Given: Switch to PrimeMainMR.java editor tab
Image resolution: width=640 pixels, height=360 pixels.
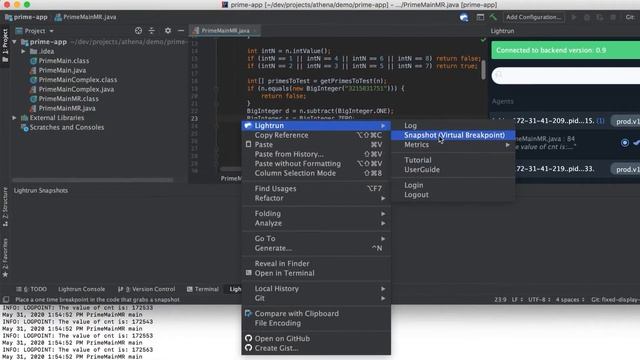Looking at the screenshot, I should [225, 31].
